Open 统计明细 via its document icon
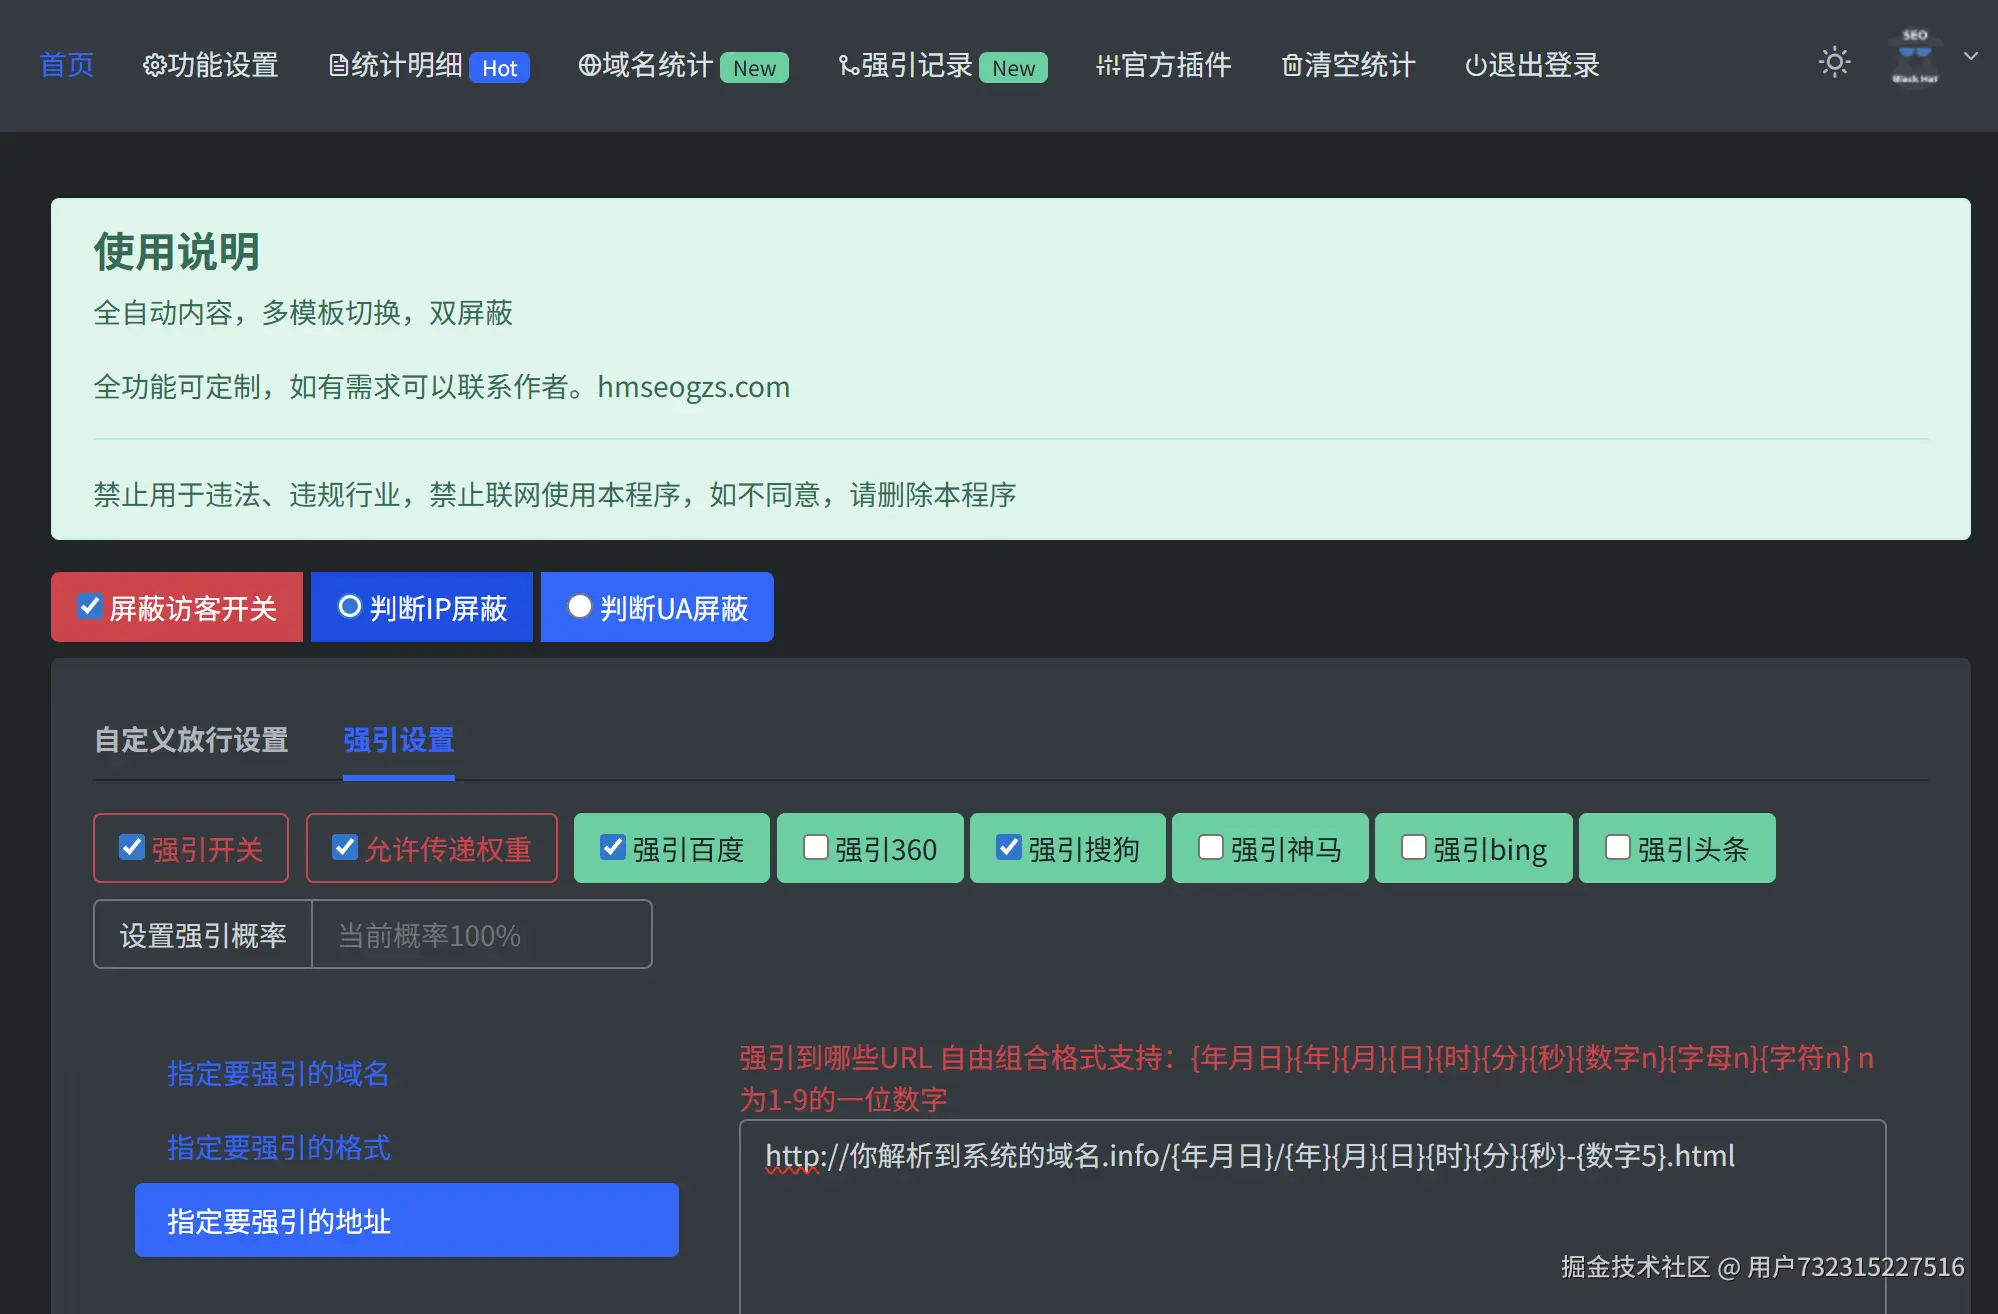This screenshot has height=1314, width=1998. click(x=338, y=66)
